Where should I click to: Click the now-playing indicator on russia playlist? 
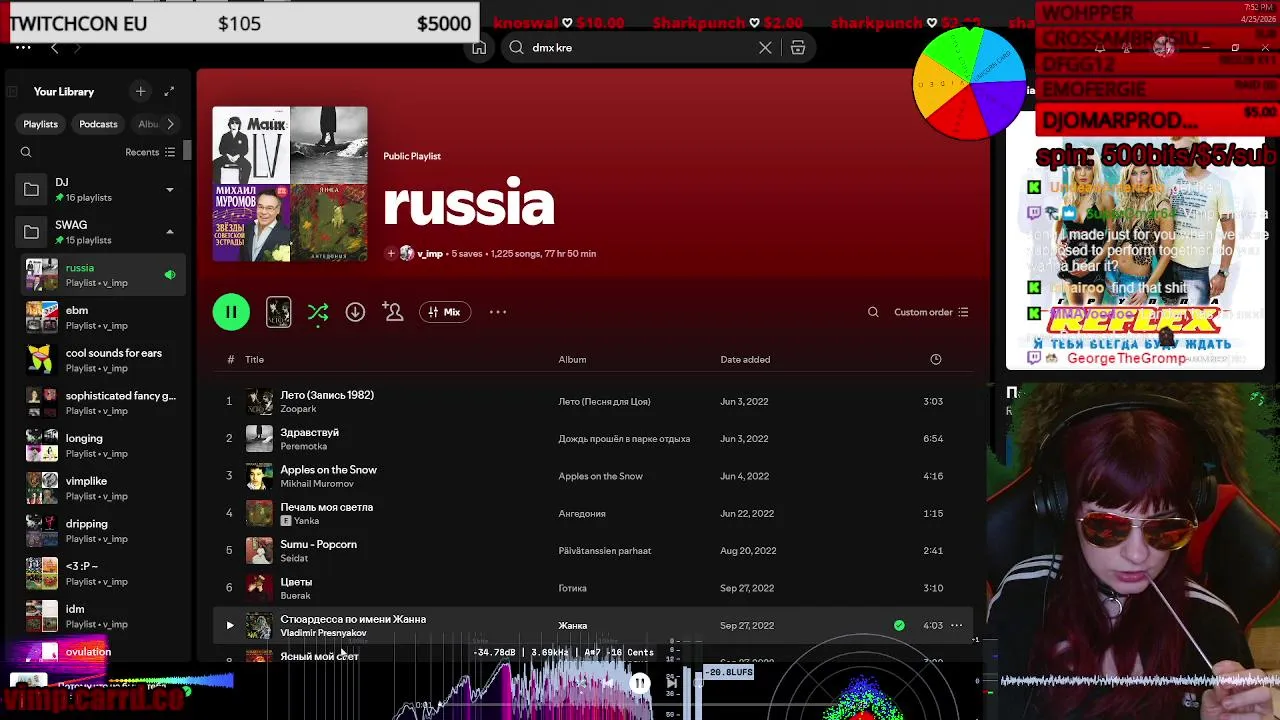pos(169,275)
